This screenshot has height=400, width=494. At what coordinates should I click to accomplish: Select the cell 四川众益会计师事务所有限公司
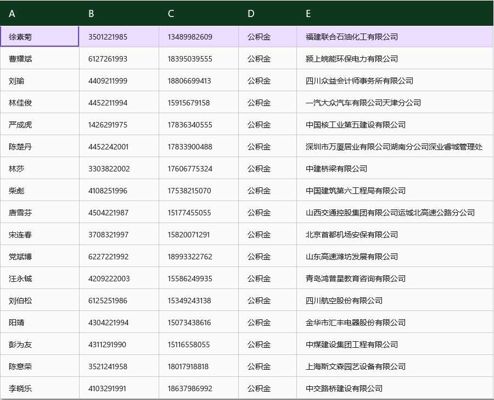click(395, 81)
